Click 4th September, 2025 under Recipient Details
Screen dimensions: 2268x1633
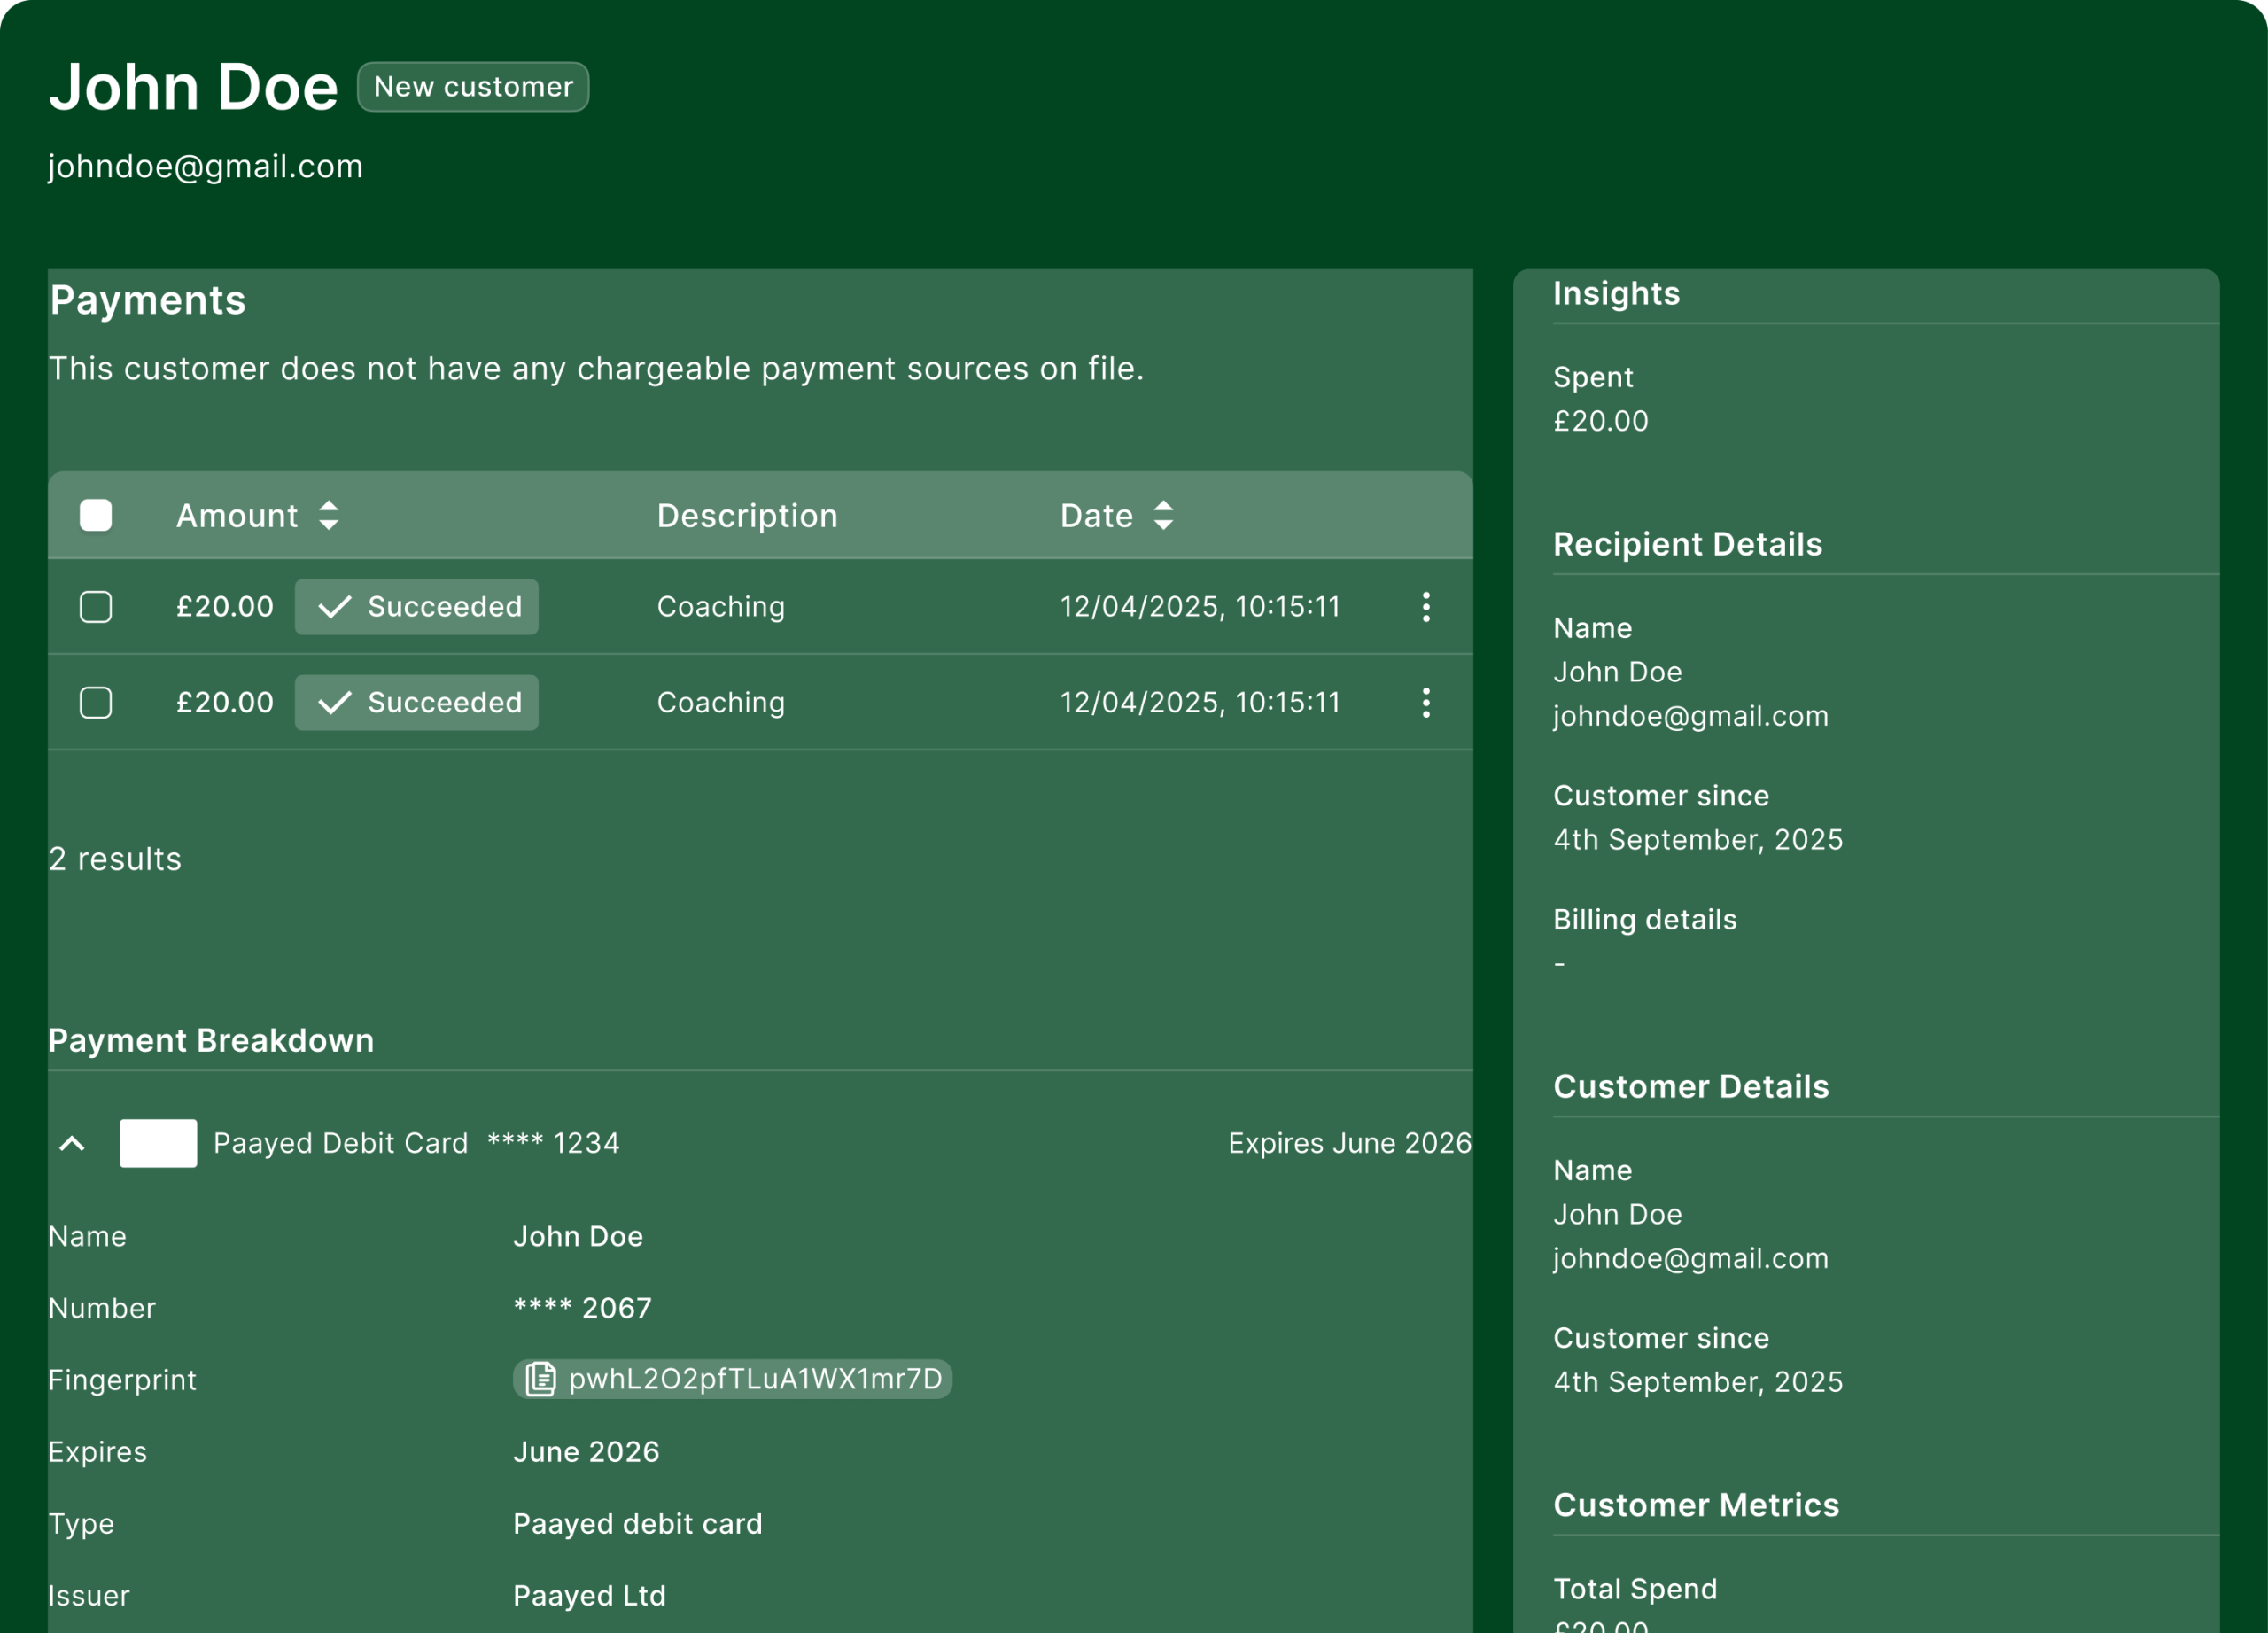pos(1698,840)
